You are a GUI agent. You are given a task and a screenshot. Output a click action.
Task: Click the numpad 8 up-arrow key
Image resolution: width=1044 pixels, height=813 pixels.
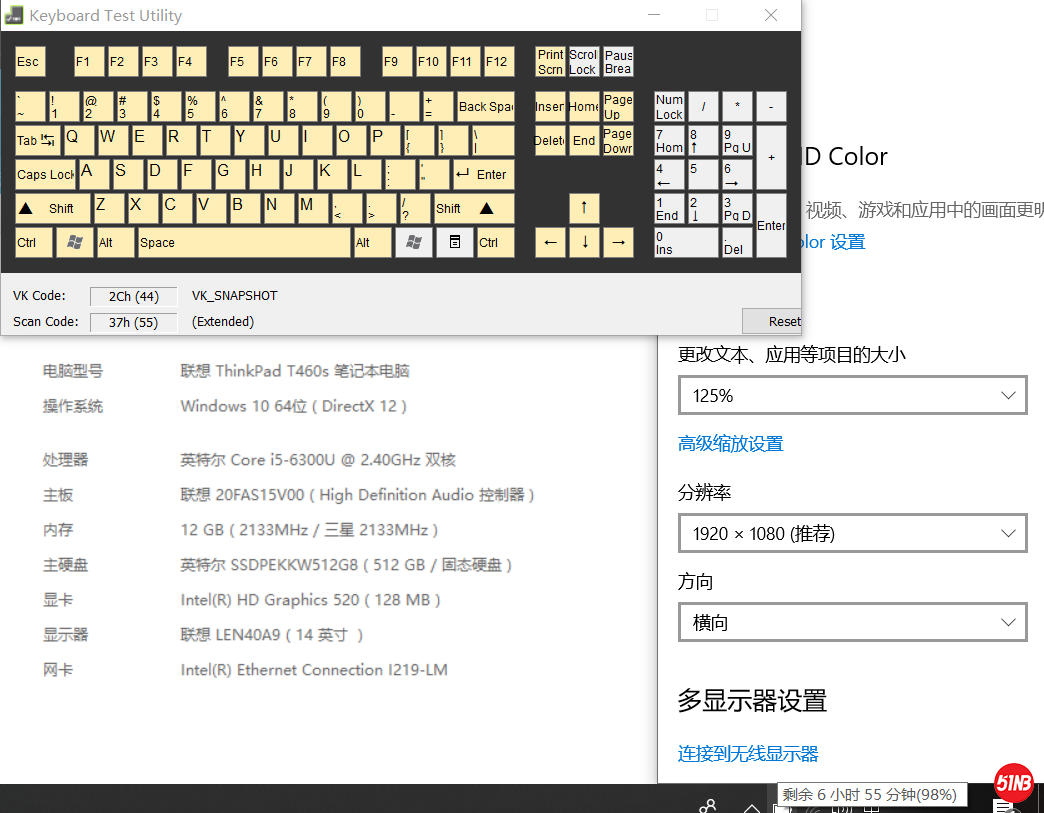[x=703, y=140]
